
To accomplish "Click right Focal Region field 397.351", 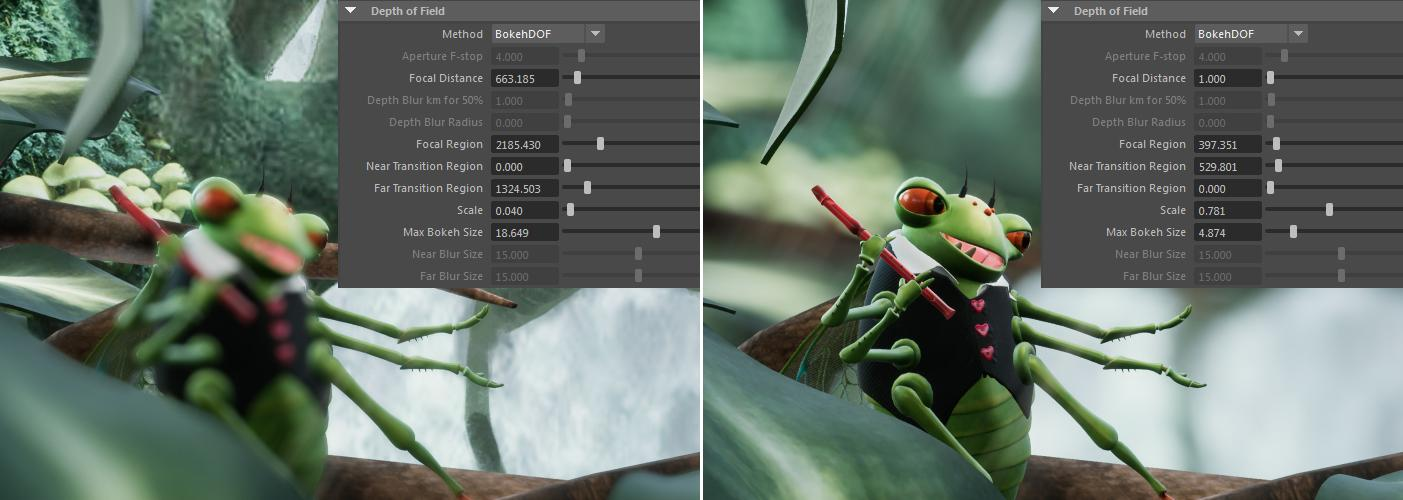I will coord(1227,144).
